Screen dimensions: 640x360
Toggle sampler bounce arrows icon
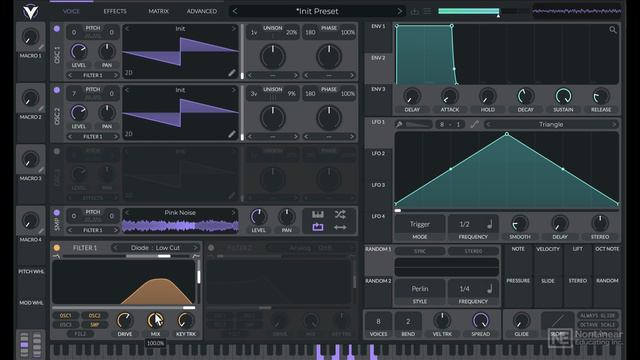(340, 227)
